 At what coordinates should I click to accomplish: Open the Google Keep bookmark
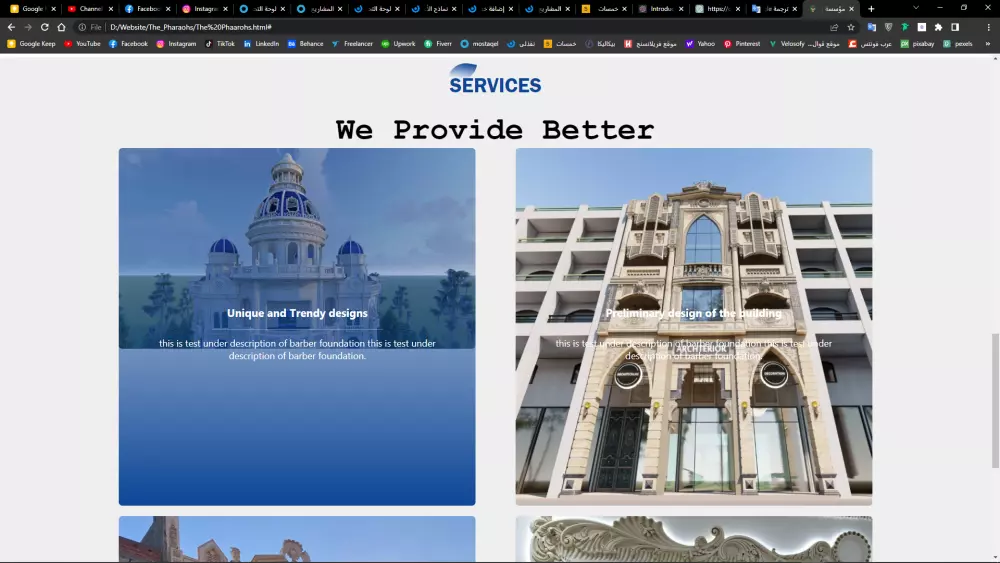pos(31,44)
